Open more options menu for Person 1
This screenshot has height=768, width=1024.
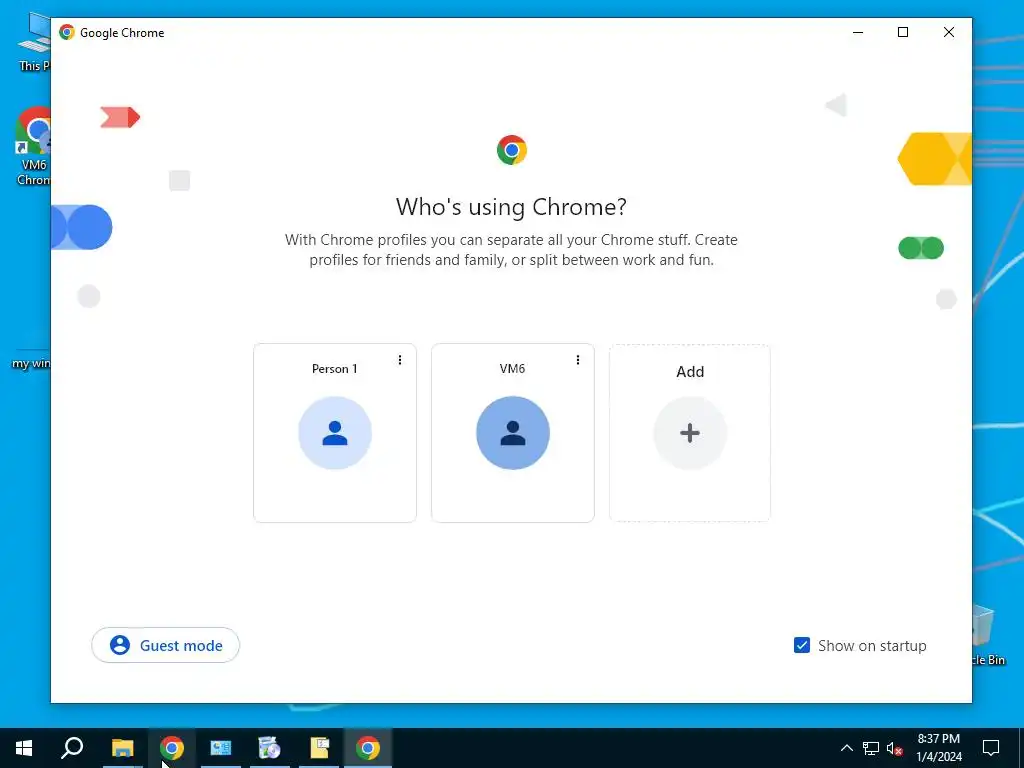point(400,360)
